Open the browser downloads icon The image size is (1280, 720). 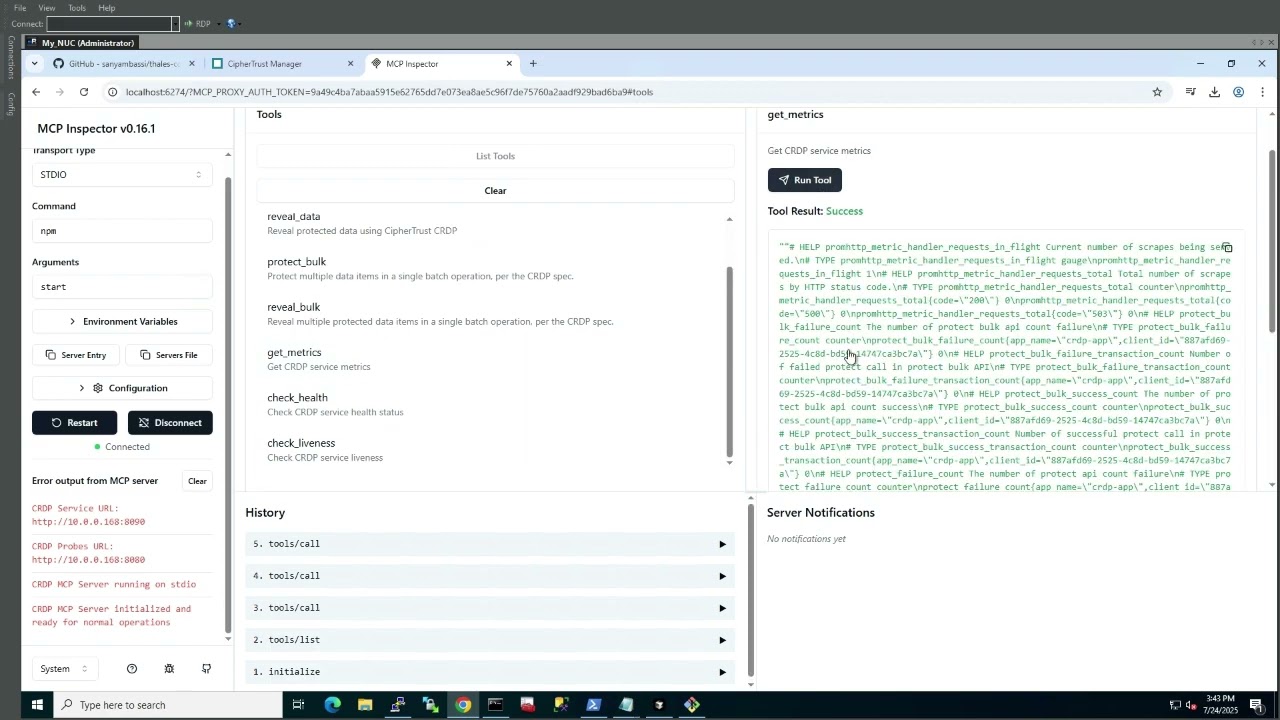1214,92
